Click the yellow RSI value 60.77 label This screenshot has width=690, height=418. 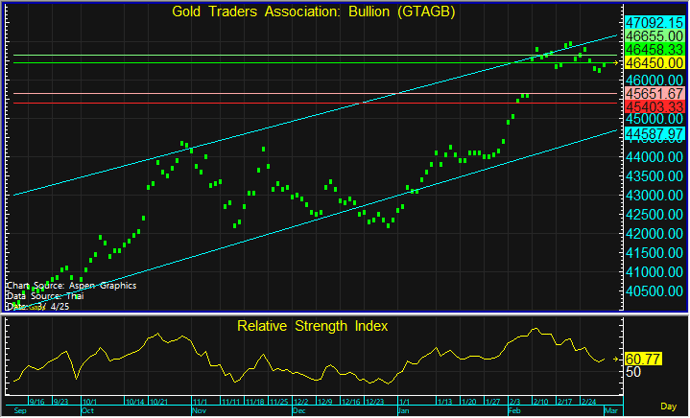(644, 358)
